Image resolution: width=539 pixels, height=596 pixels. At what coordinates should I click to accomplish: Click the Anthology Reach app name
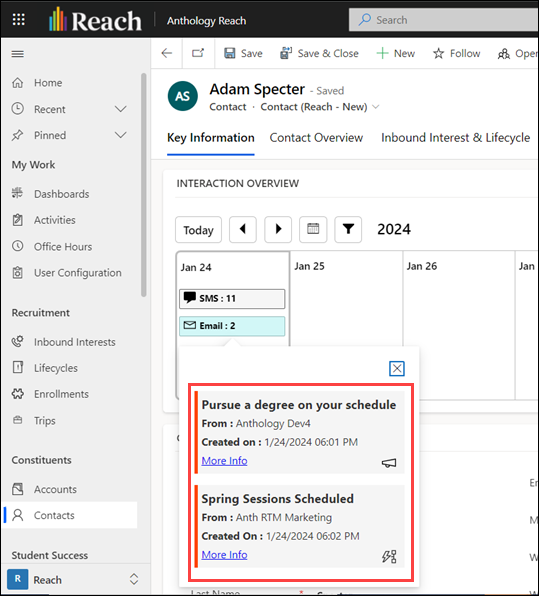[x=206, y=21]
